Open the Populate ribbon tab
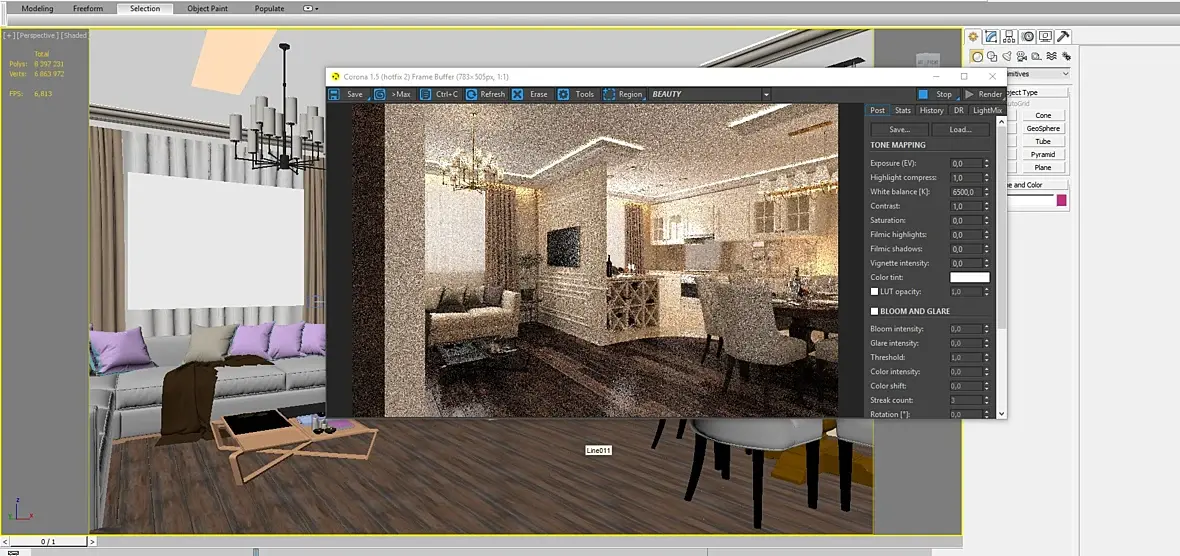This screenshot has height=556, width=1180. coord(269,8)
